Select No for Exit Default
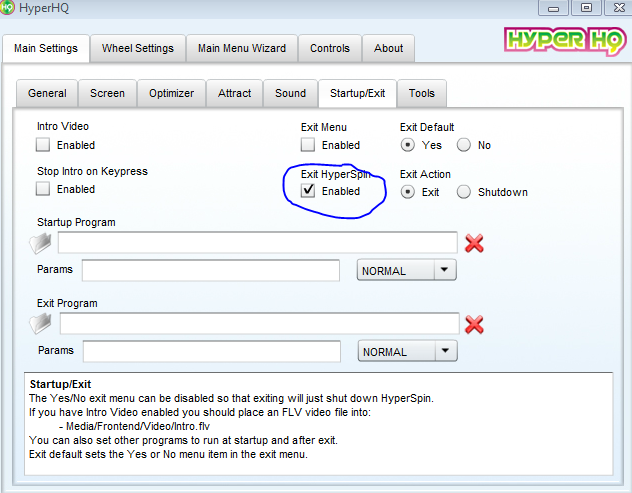 [x=464, y=145]
